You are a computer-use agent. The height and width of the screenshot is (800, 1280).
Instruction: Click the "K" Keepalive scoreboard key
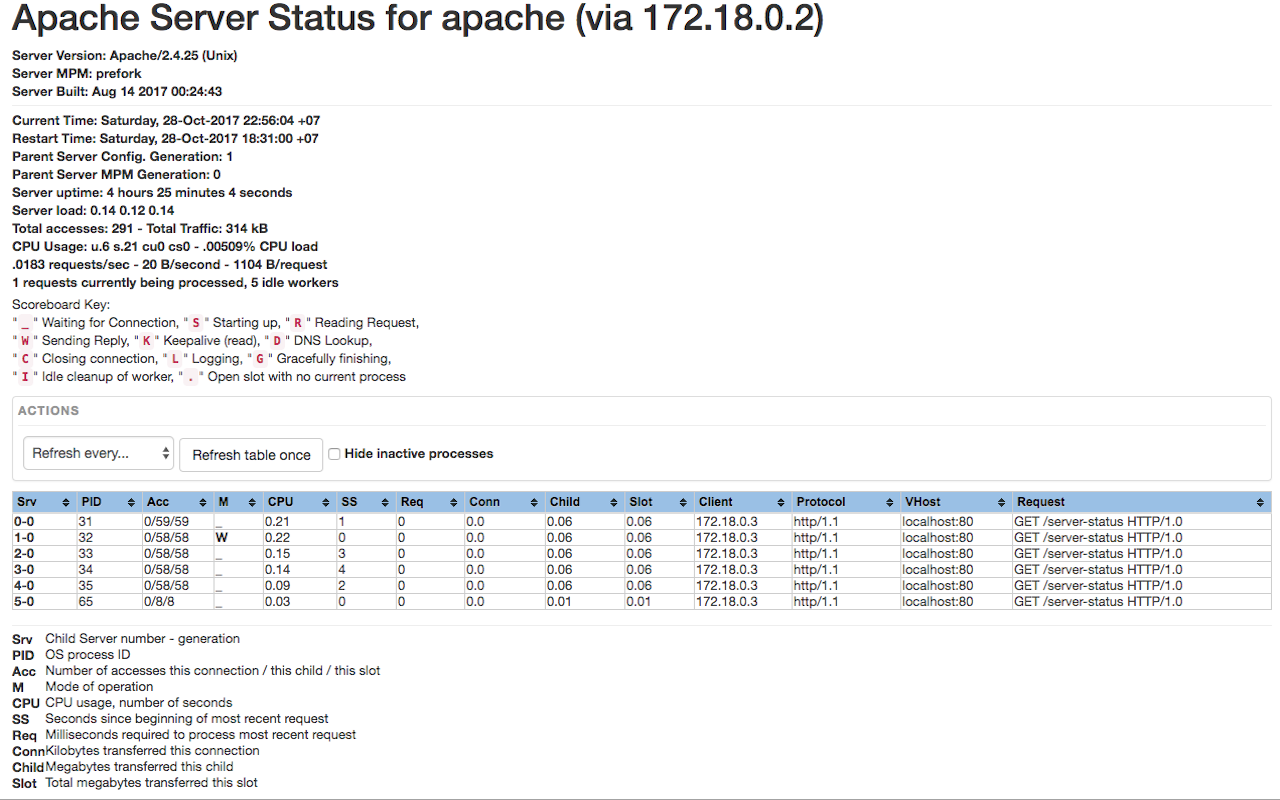point(146,341)
